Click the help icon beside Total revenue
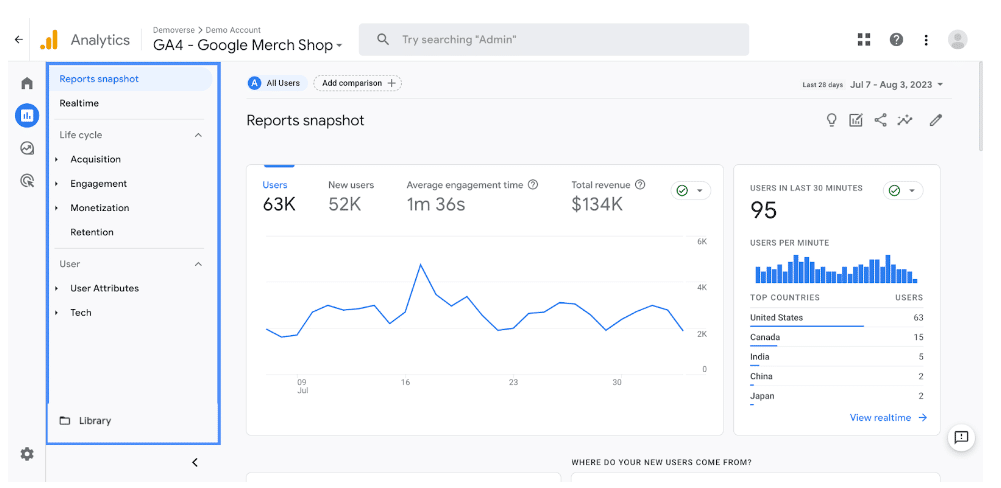1001x488 pixels. [640, 185]
